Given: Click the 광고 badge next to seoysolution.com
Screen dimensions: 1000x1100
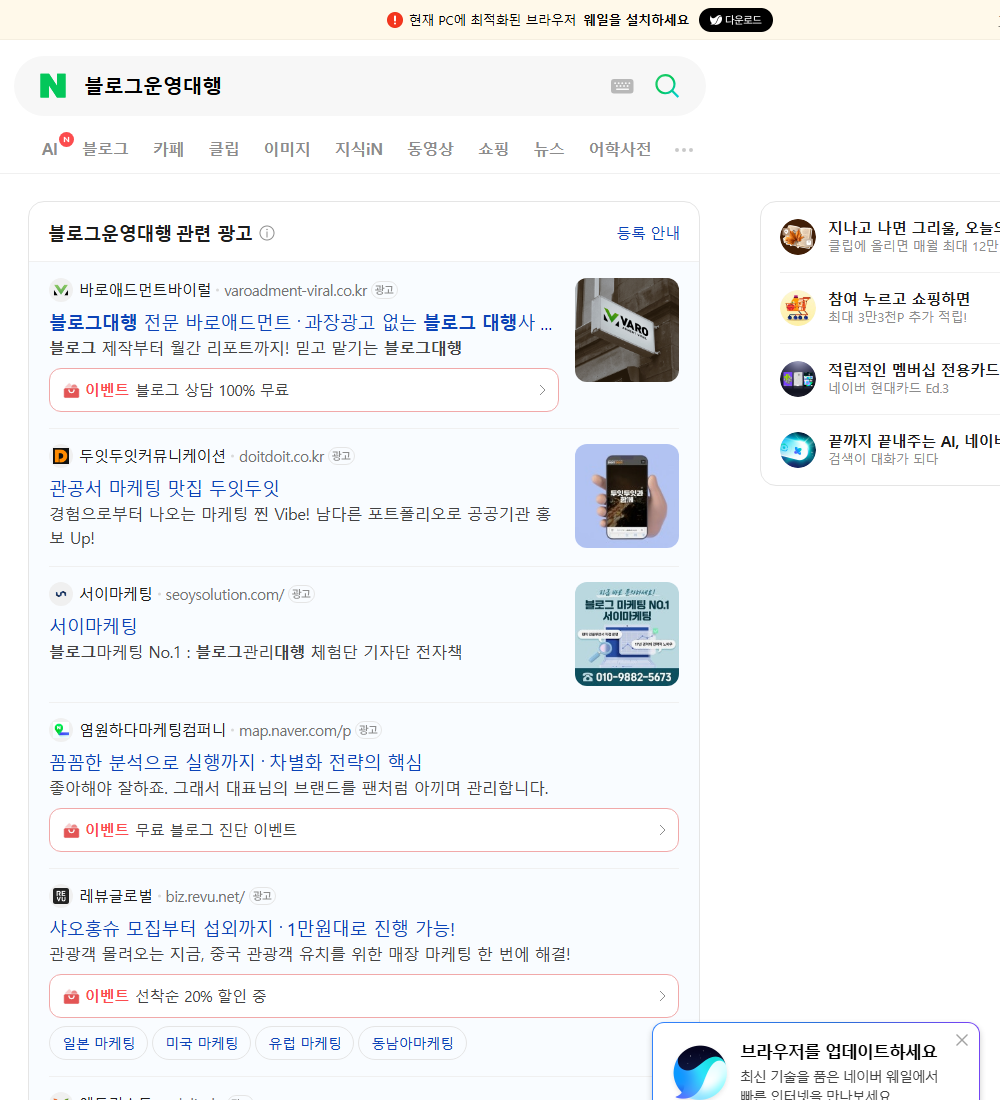Looking at the screenshot, I should [301, 594].
